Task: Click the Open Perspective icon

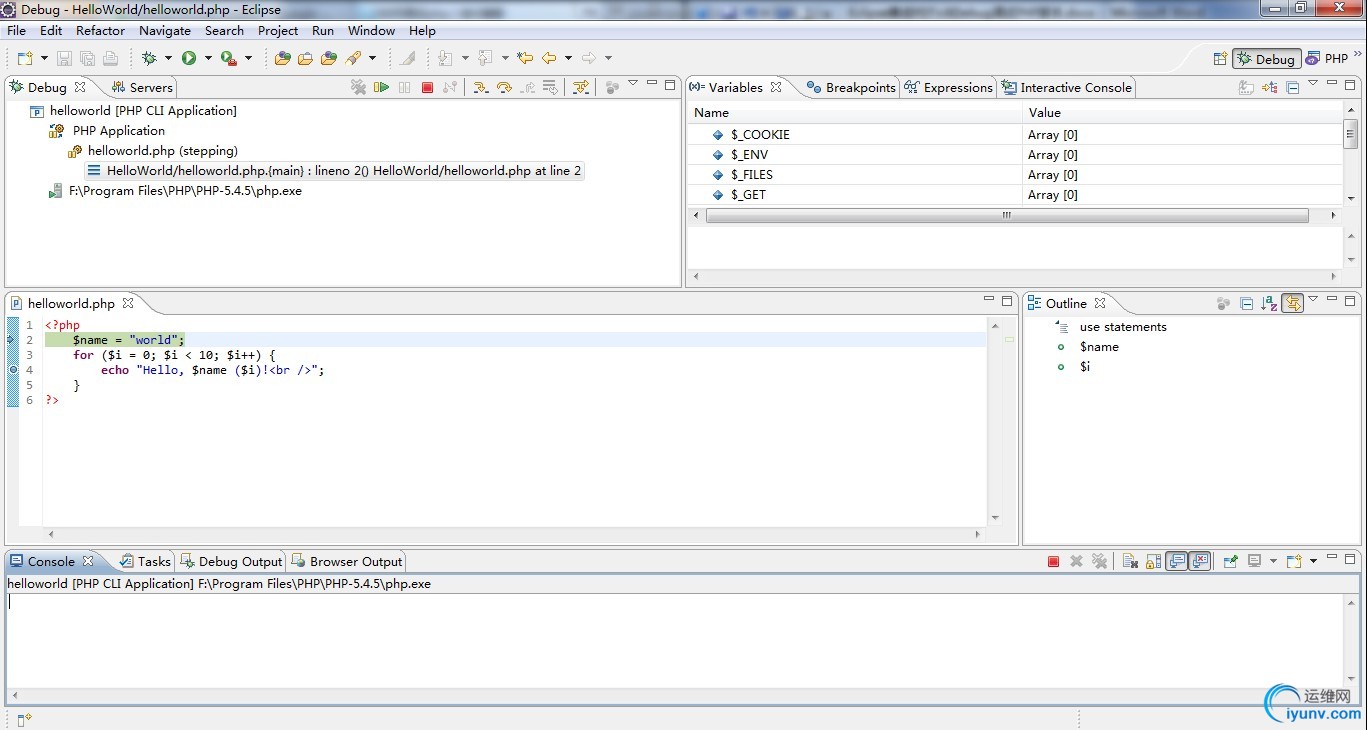Action: 1220,59
